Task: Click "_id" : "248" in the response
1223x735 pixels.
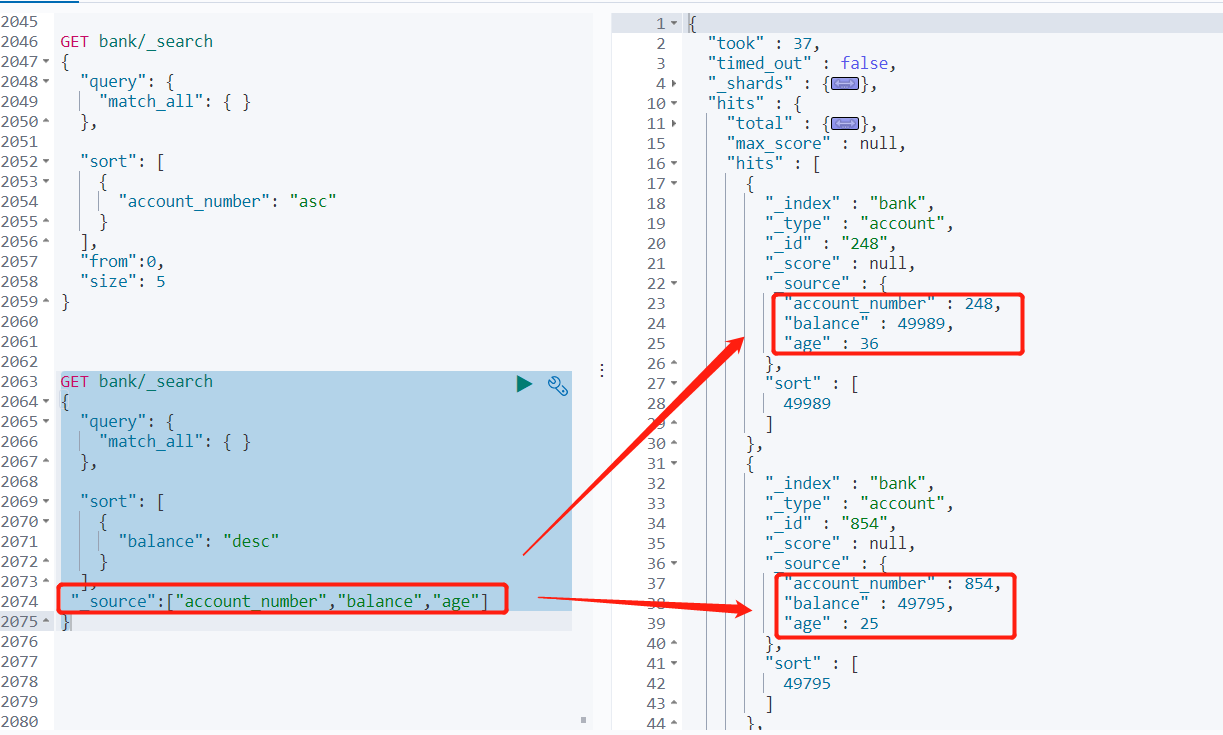Action: pos(831,244)
